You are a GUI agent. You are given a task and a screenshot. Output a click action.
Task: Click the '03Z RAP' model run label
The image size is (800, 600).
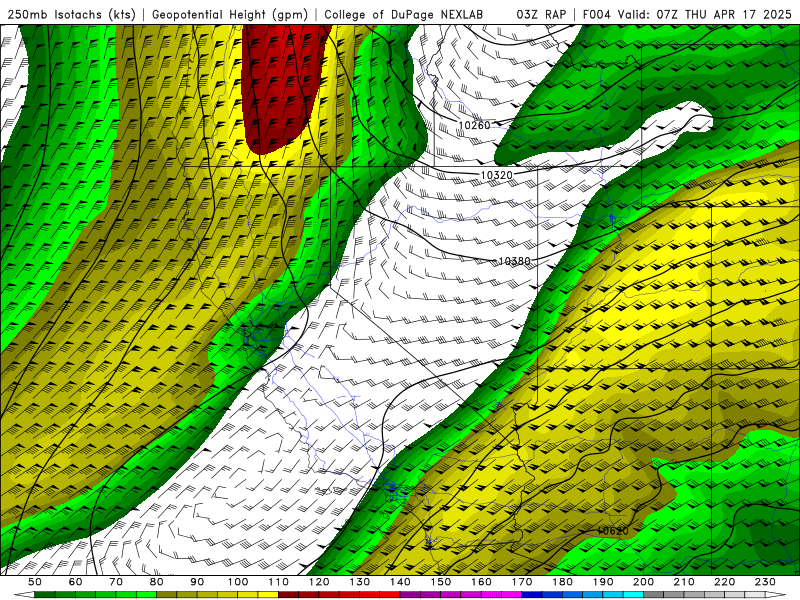coord(541,15)
